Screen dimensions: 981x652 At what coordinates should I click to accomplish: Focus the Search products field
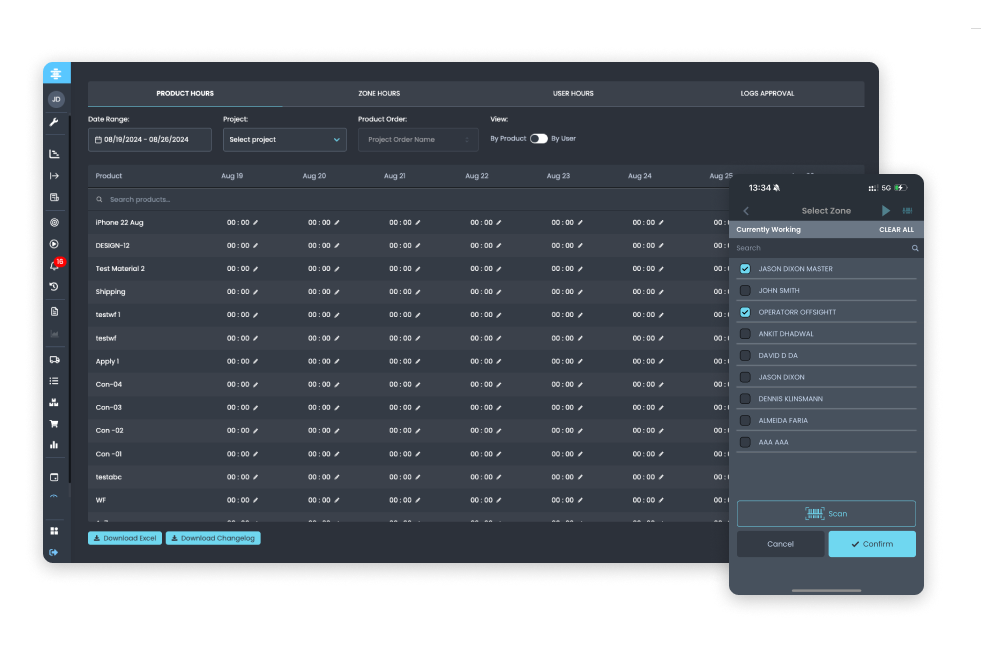click(407, 200)
